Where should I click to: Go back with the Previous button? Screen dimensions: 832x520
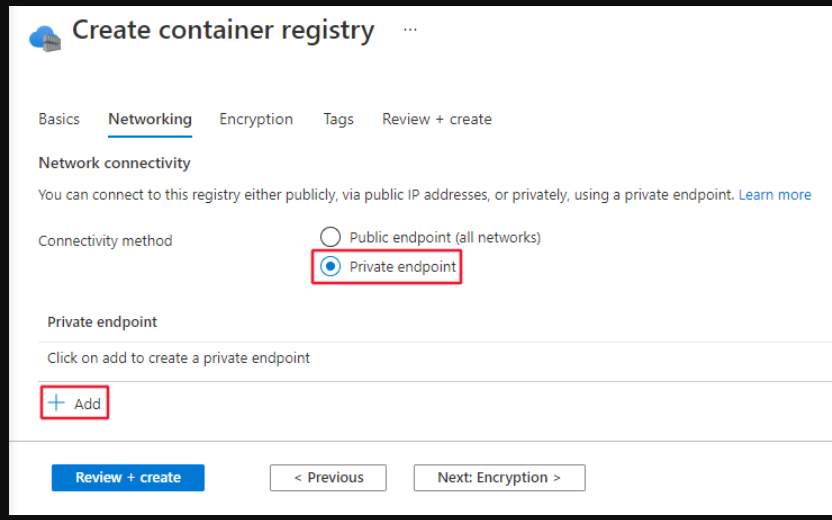pos(328,478)
